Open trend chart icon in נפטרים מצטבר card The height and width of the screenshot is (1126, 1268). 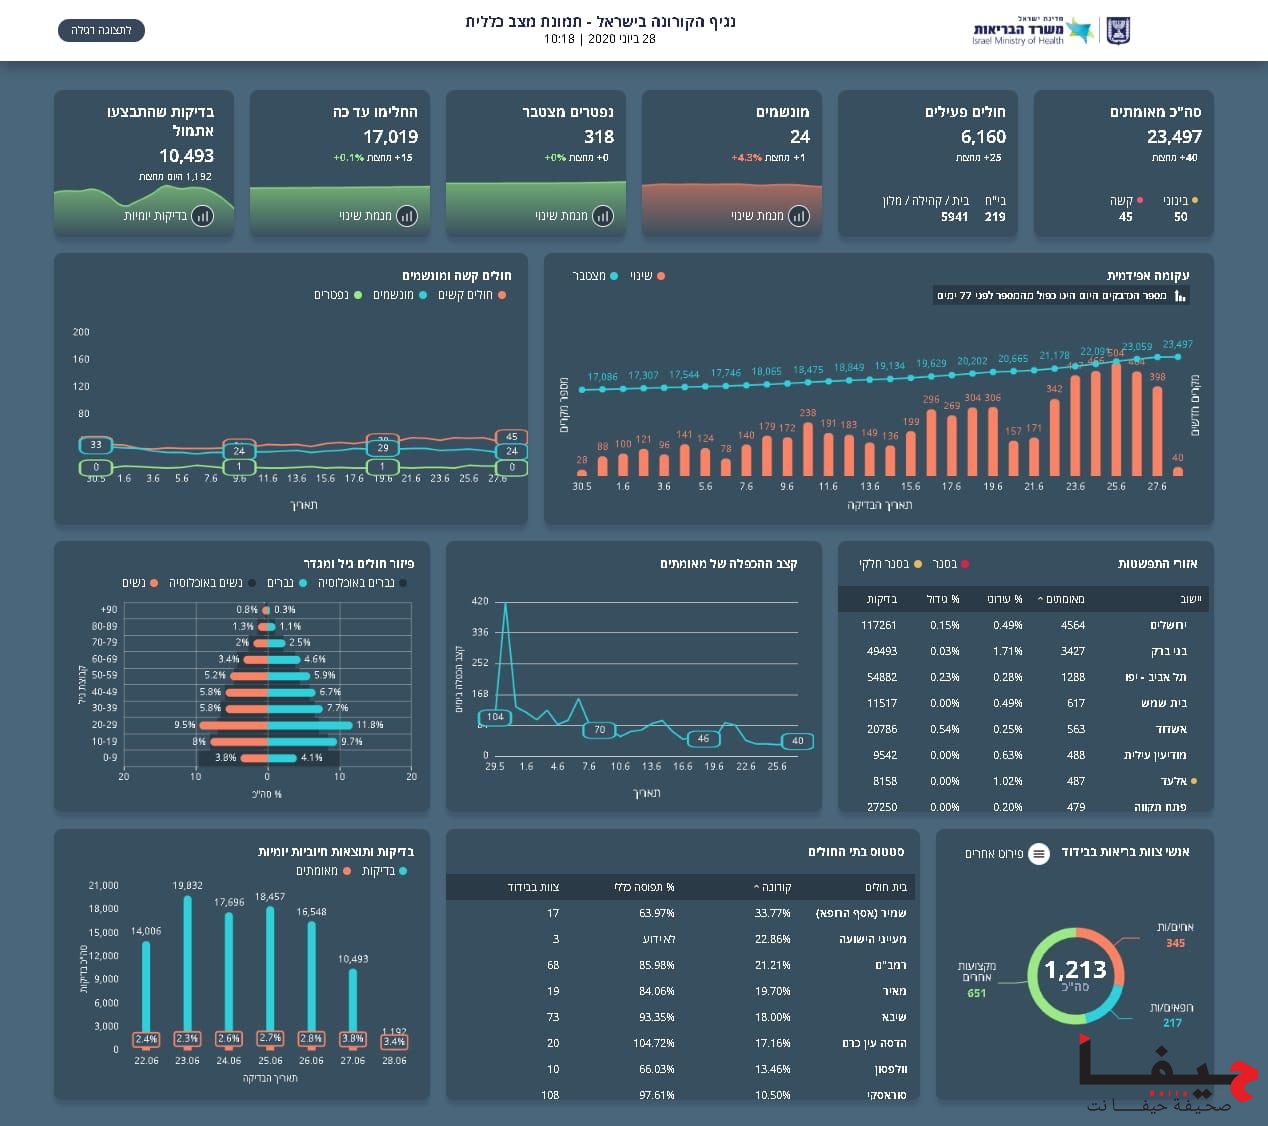(602, 216)
